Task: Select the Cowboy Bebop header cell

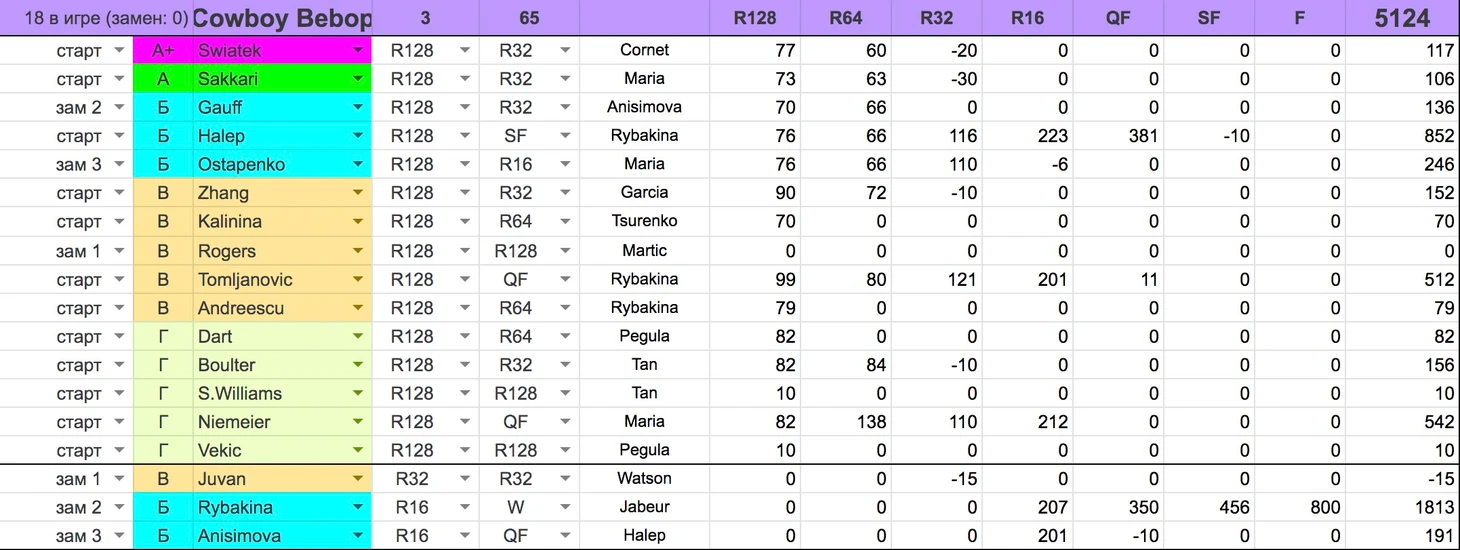Action: pyautogui.click(x=282, y=18)
